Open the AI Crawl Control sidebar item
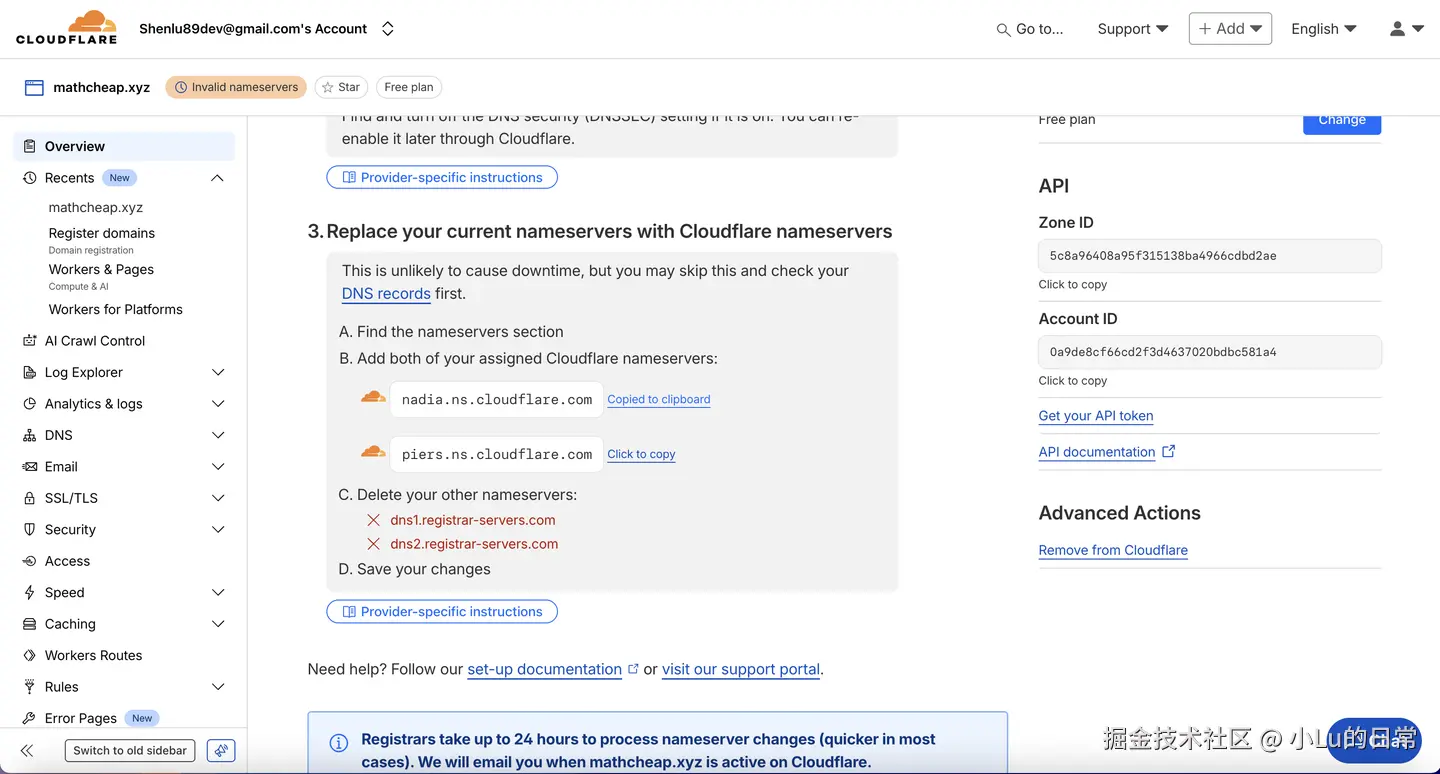Screen dimensions: 1440x774 click(95, 341)
